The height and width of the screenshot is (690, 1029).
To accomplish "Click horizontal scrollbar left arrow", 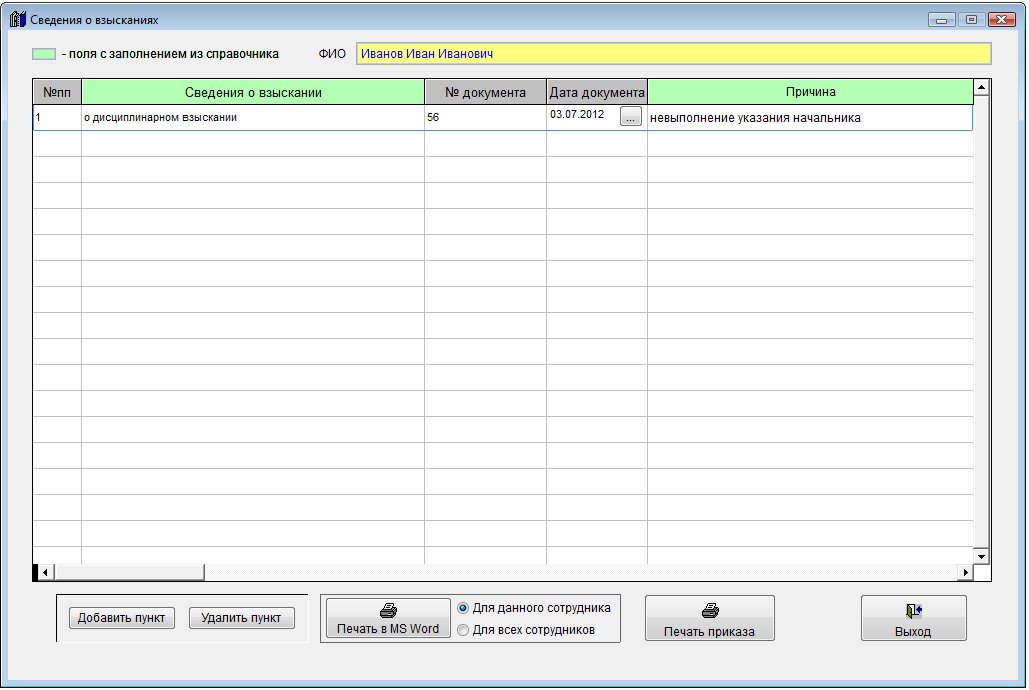I will point(45,572).
